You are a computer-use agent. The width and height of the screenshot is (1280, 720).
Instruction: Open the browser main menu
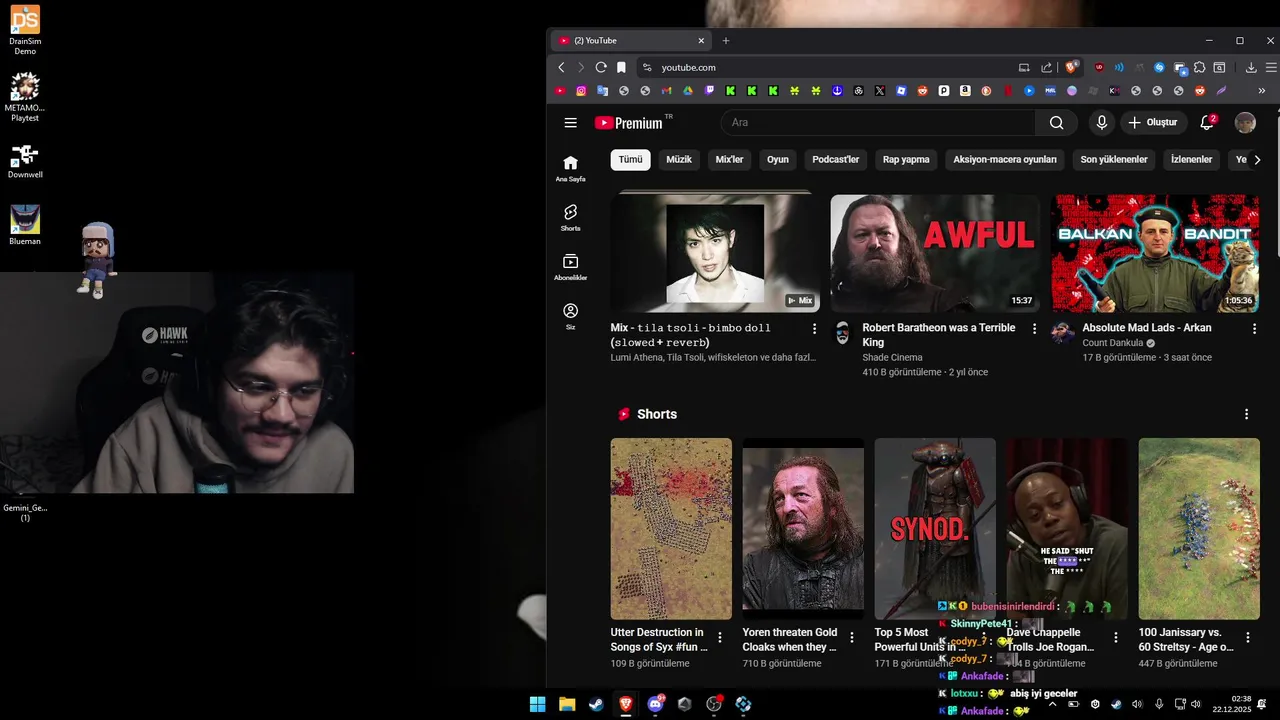pos(1271,67)
